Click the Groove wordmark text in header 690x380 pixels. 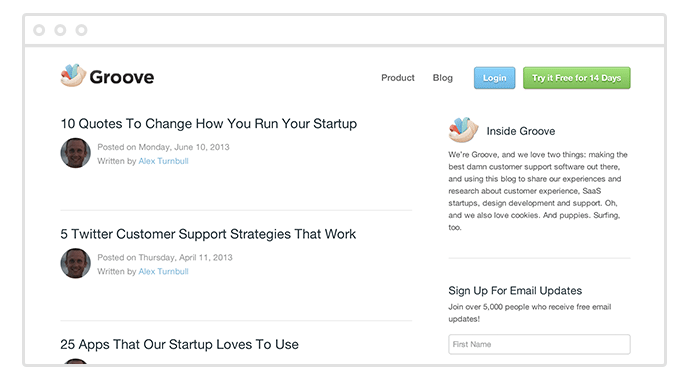coord(122,77)
